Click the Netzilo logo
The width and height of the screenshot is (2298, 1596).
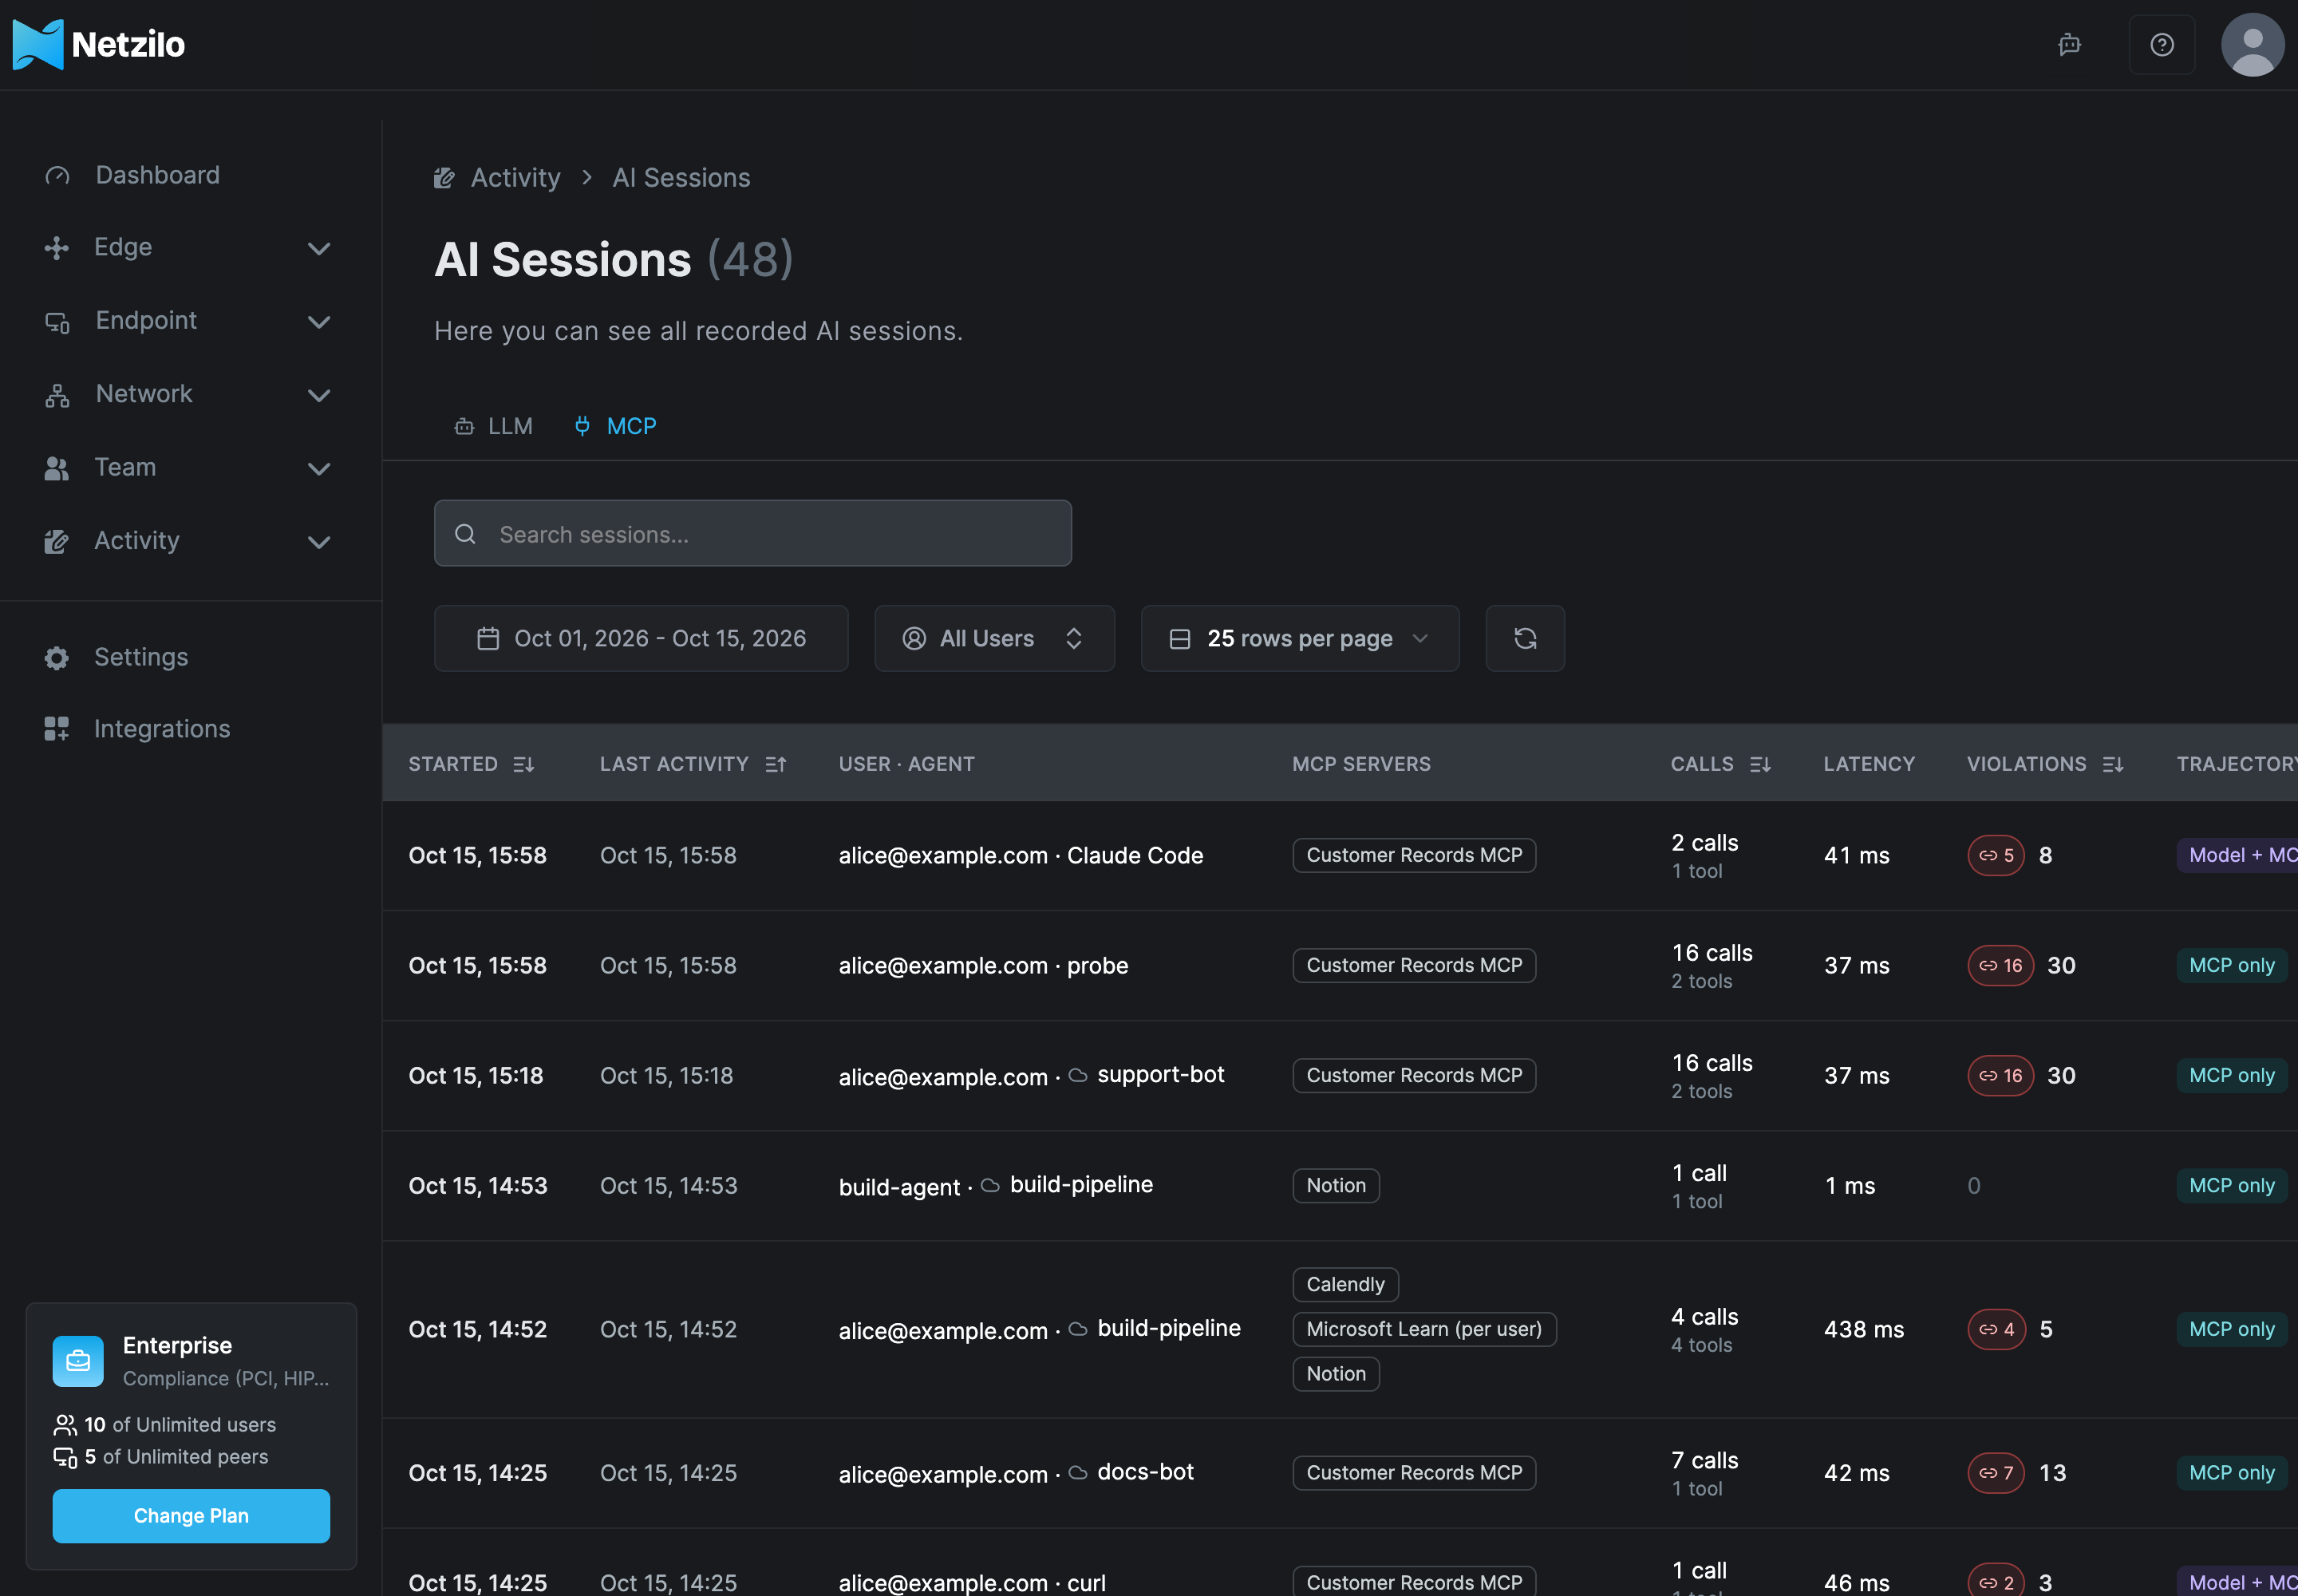tap(98, 44)
